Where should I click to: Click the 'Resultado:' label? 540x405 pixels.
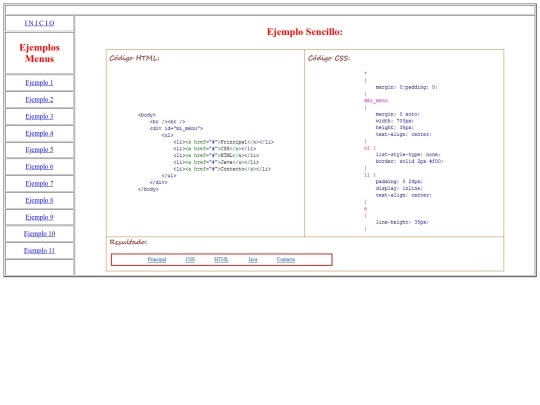tap(128, 242)
